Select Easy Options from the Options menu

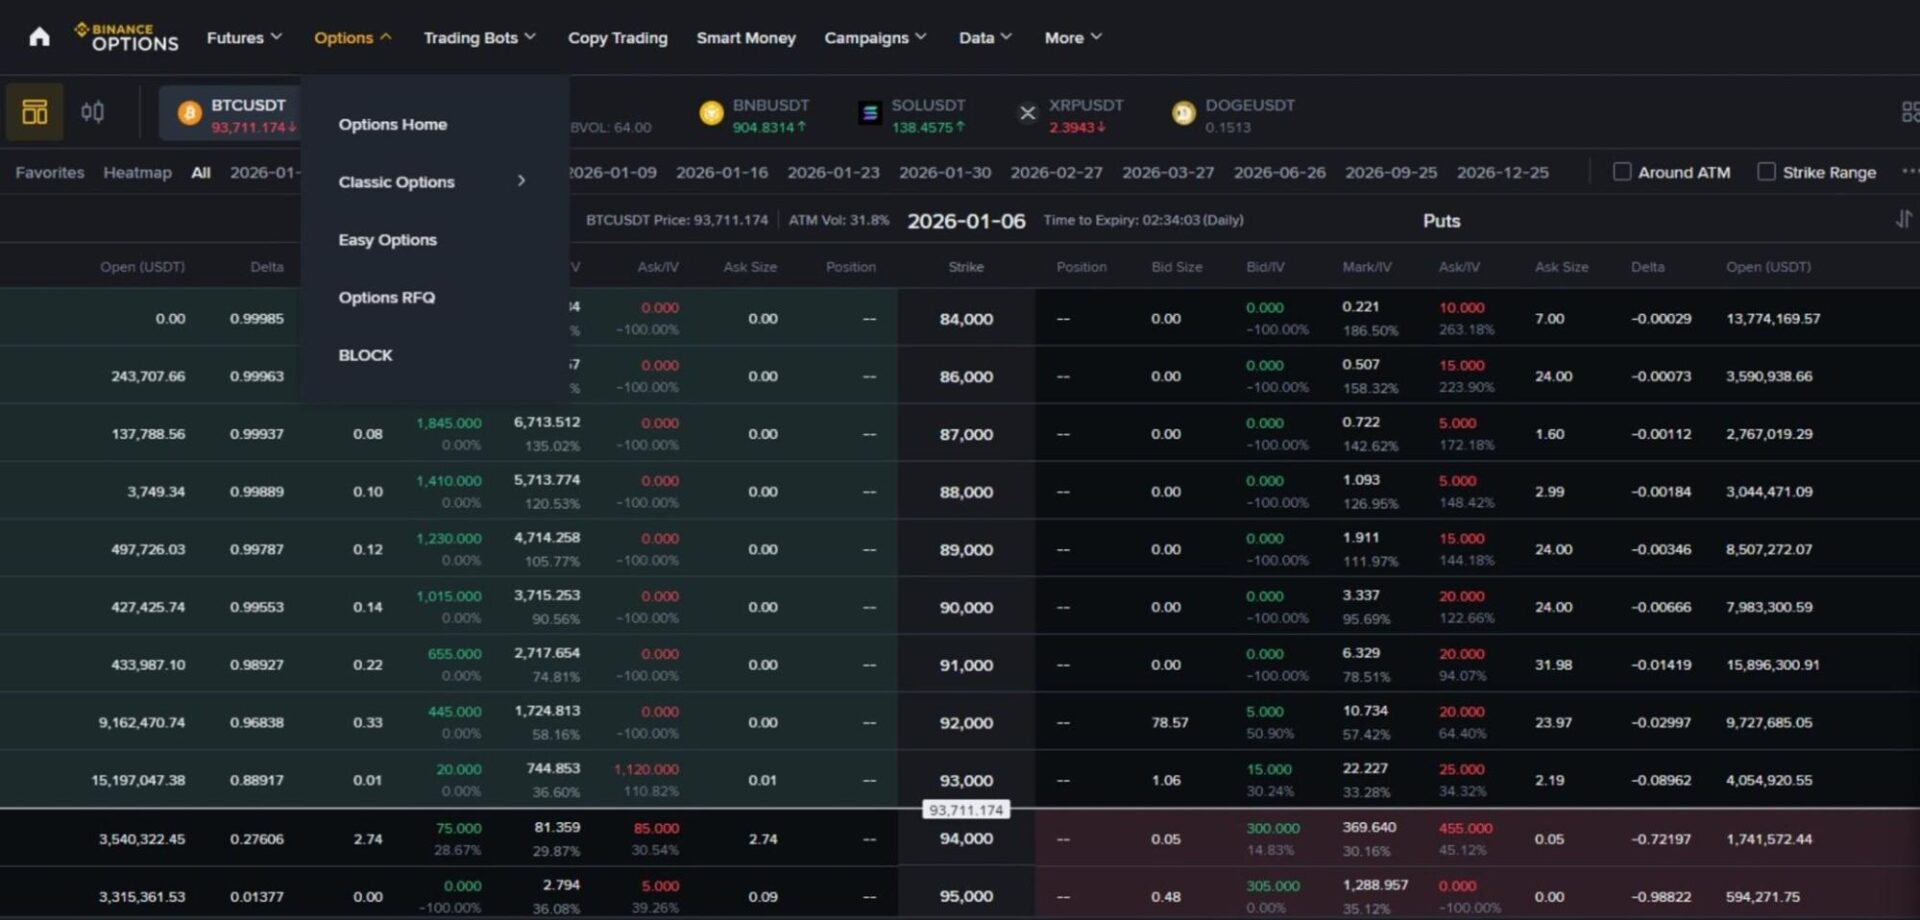(387, 239)
